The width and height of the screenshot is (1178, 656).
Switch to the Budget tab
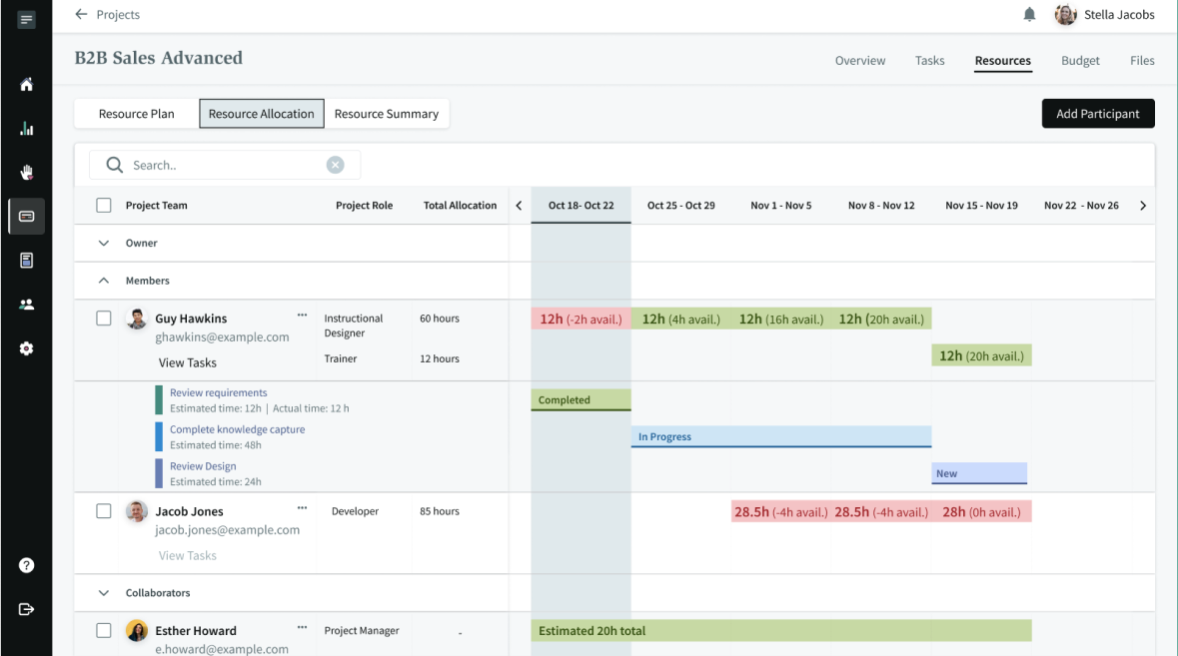1080,61
